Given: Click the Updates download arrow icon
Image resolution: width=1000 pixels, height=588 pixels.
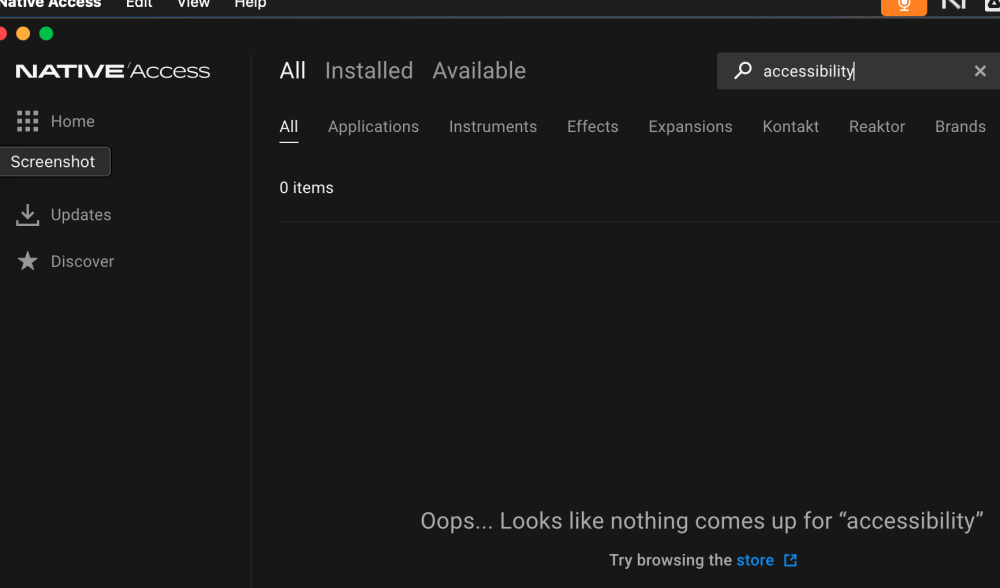Looking at the screenshot, I should (27, 215).
